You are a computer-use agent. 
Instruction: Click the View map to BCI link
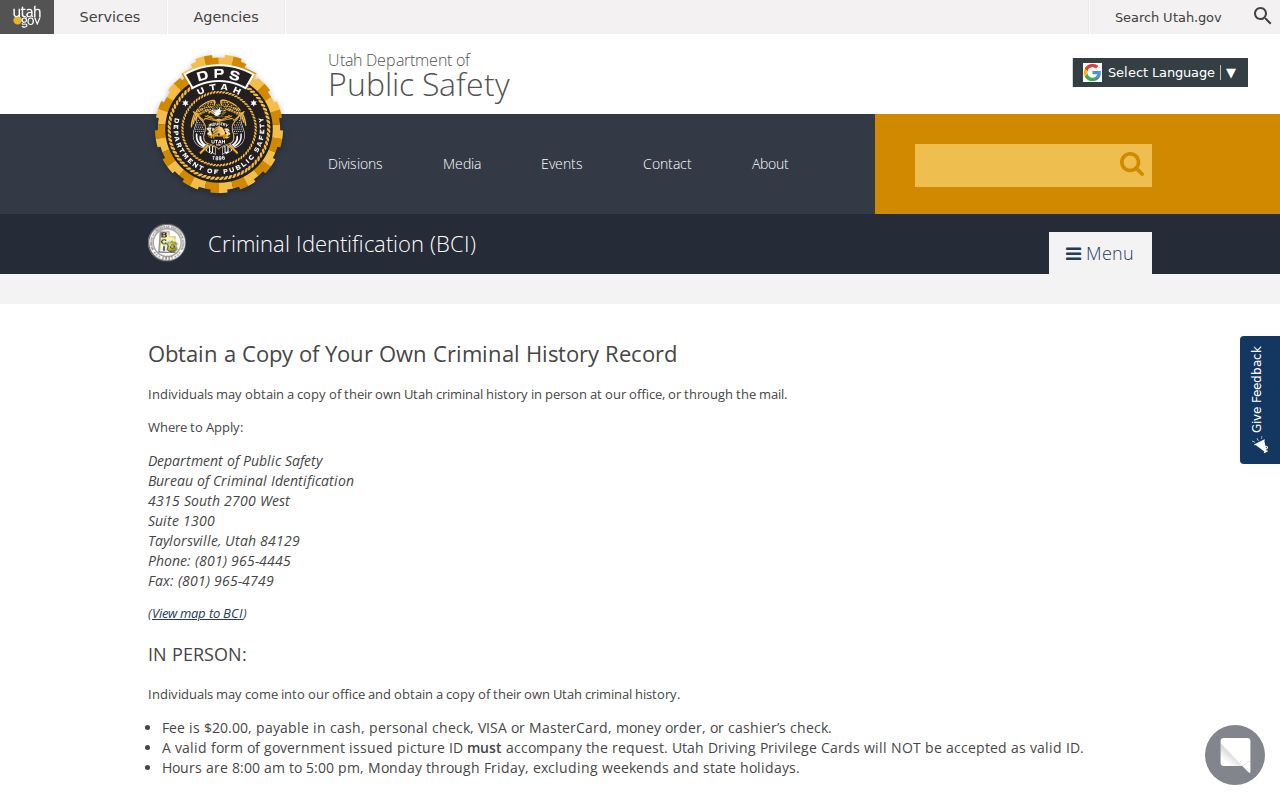[x=197, y=613]
